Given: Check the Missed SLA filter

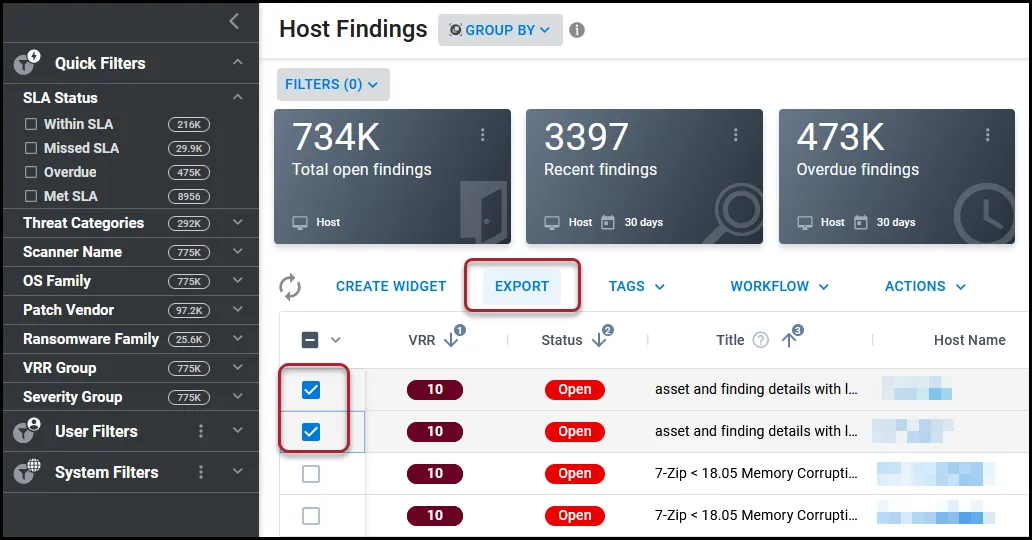Looking at the screenshot, I should point(30,148).
